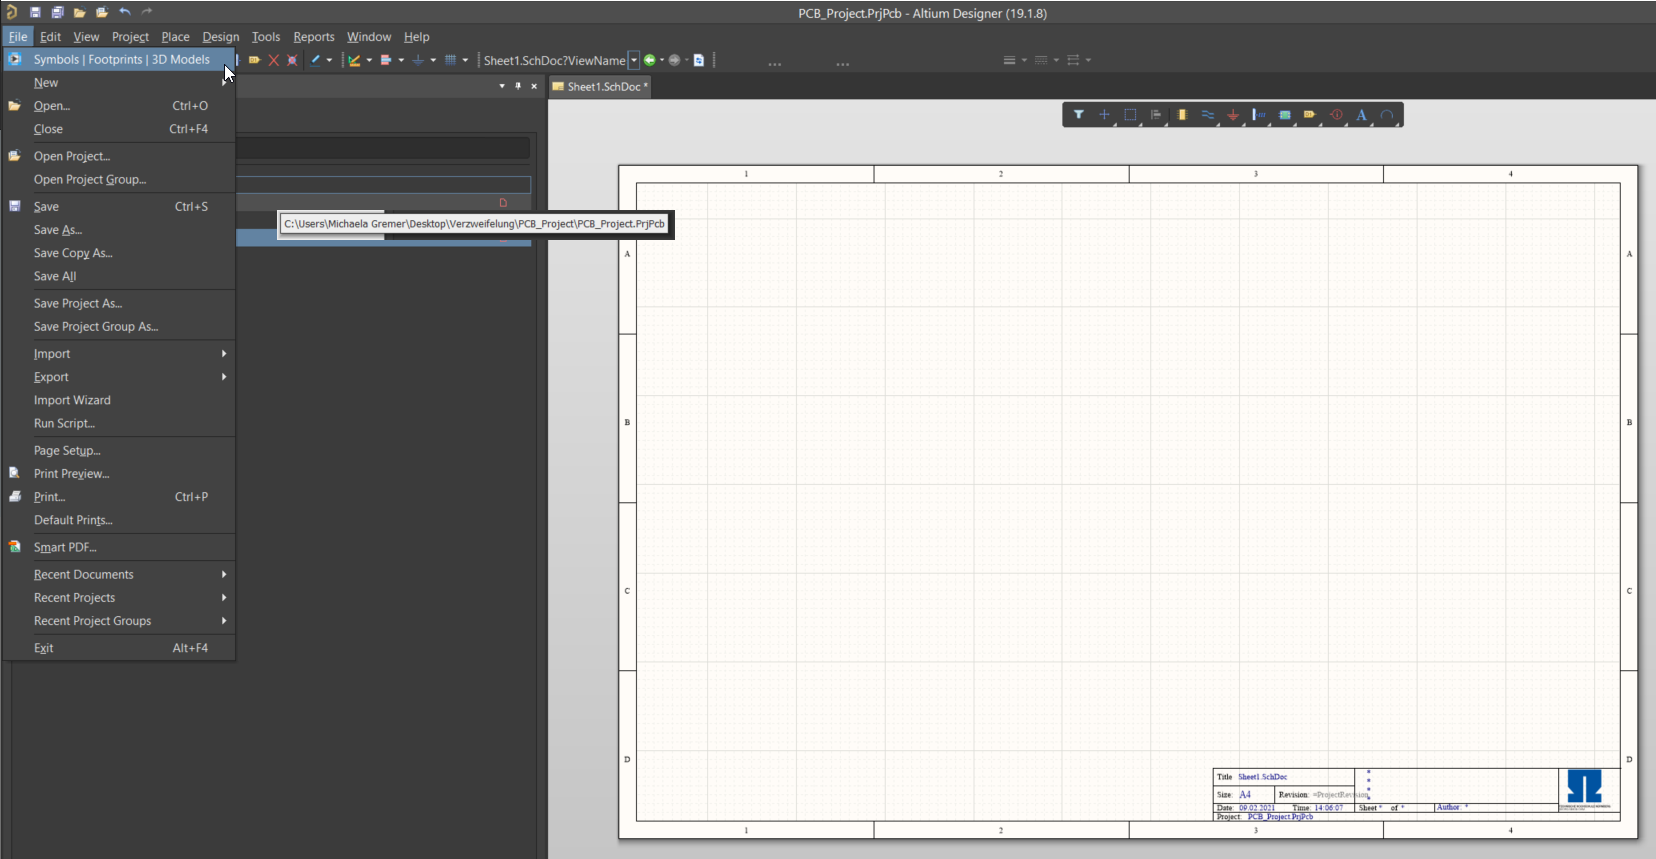Select the Place Text String tool
The width and height of the screenshot is (1656, 859).
point(1361,115)
